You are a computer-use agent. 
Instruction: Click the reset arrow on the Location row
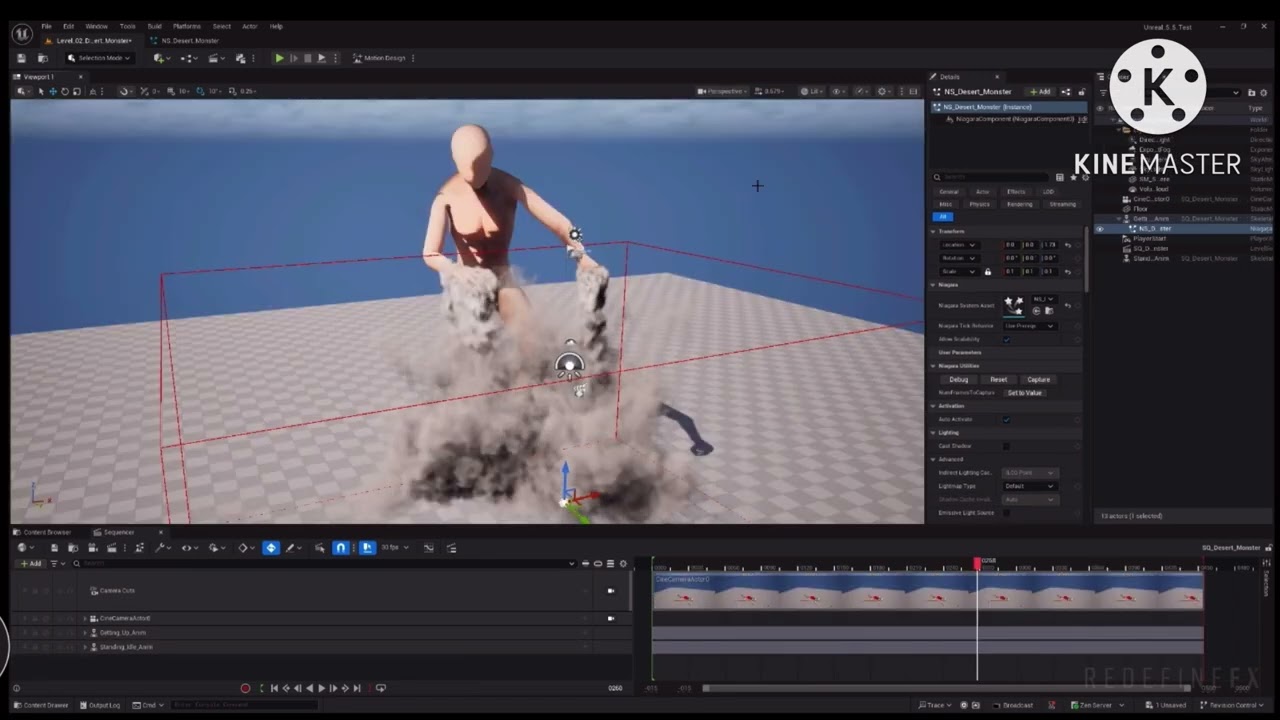1068,245
